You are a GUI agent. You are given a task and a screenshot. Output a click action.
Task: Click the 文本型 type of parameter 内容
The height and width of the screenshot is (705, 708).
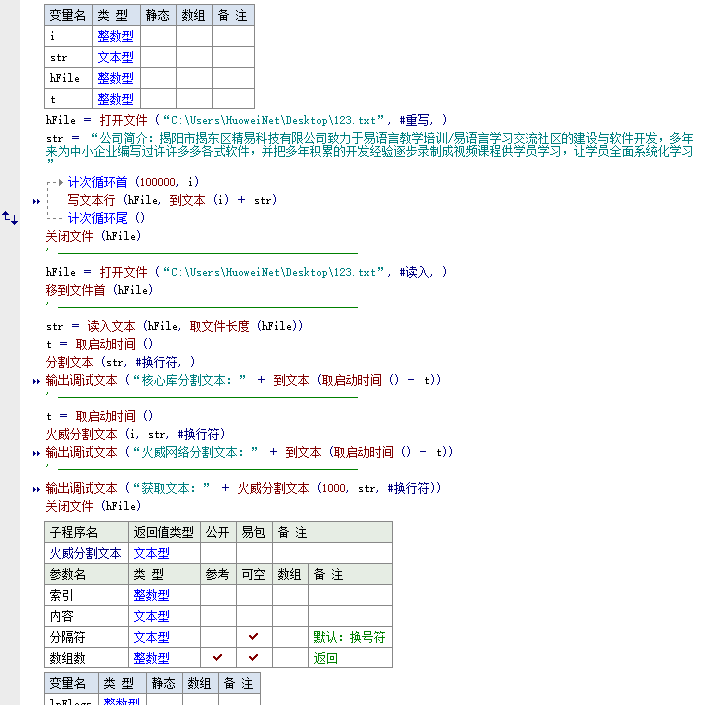[x=152, y=616]
